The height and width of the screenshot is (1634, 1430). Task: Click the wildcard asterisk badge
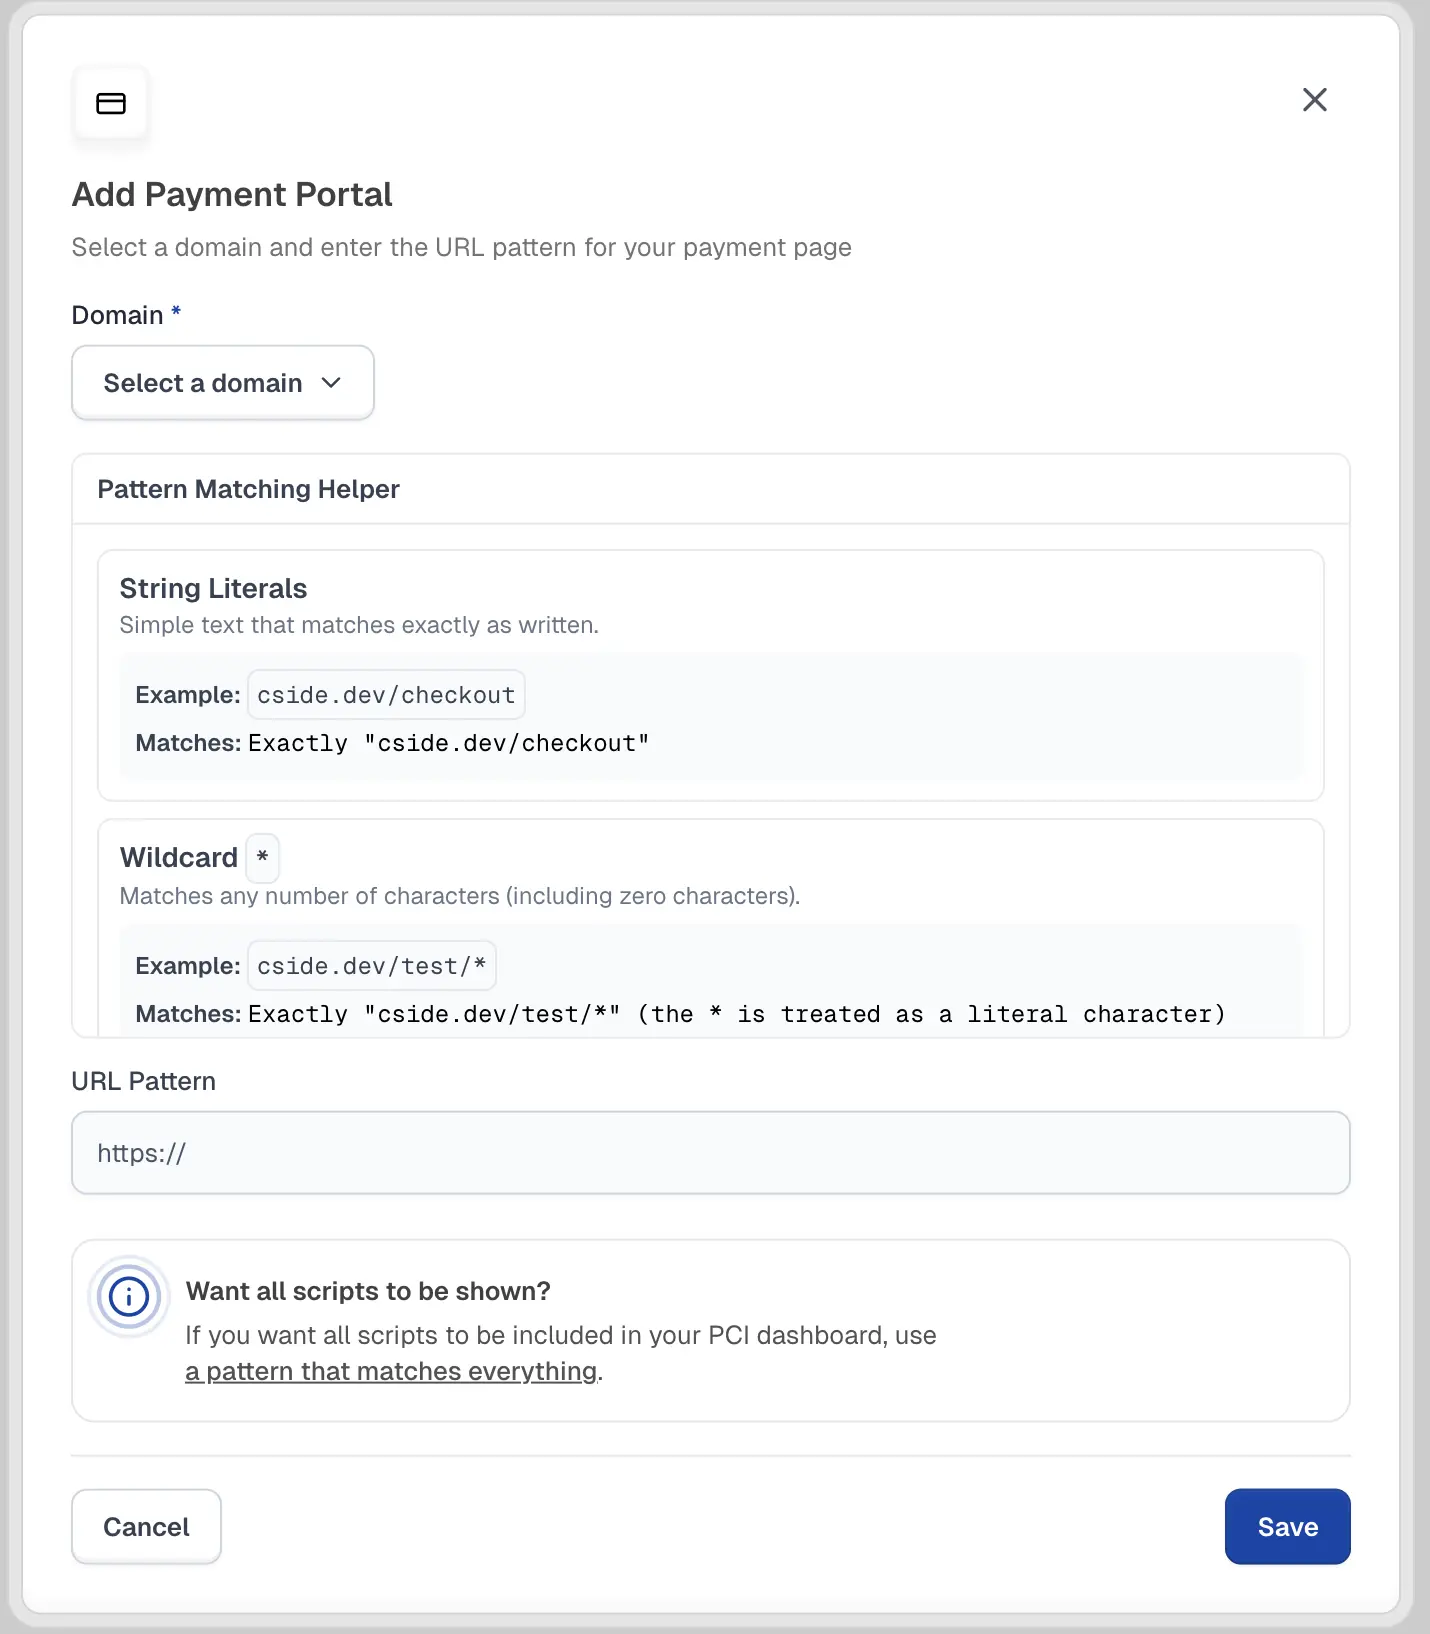[x=262, y=857]
